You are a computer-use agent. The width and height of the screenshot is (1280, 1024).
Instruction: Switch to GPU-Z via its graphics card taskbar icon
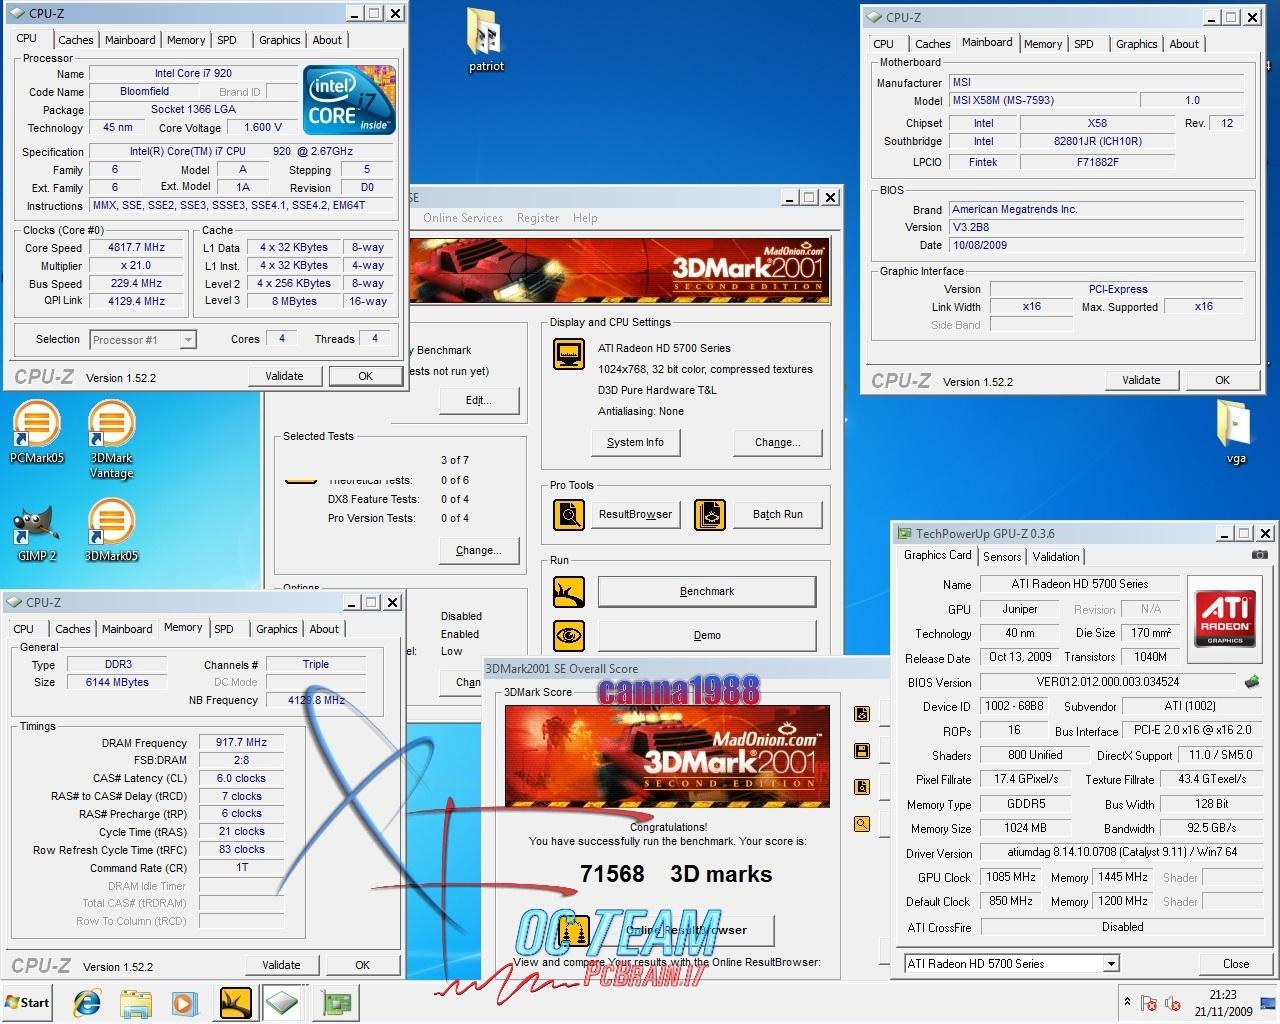337,1002
